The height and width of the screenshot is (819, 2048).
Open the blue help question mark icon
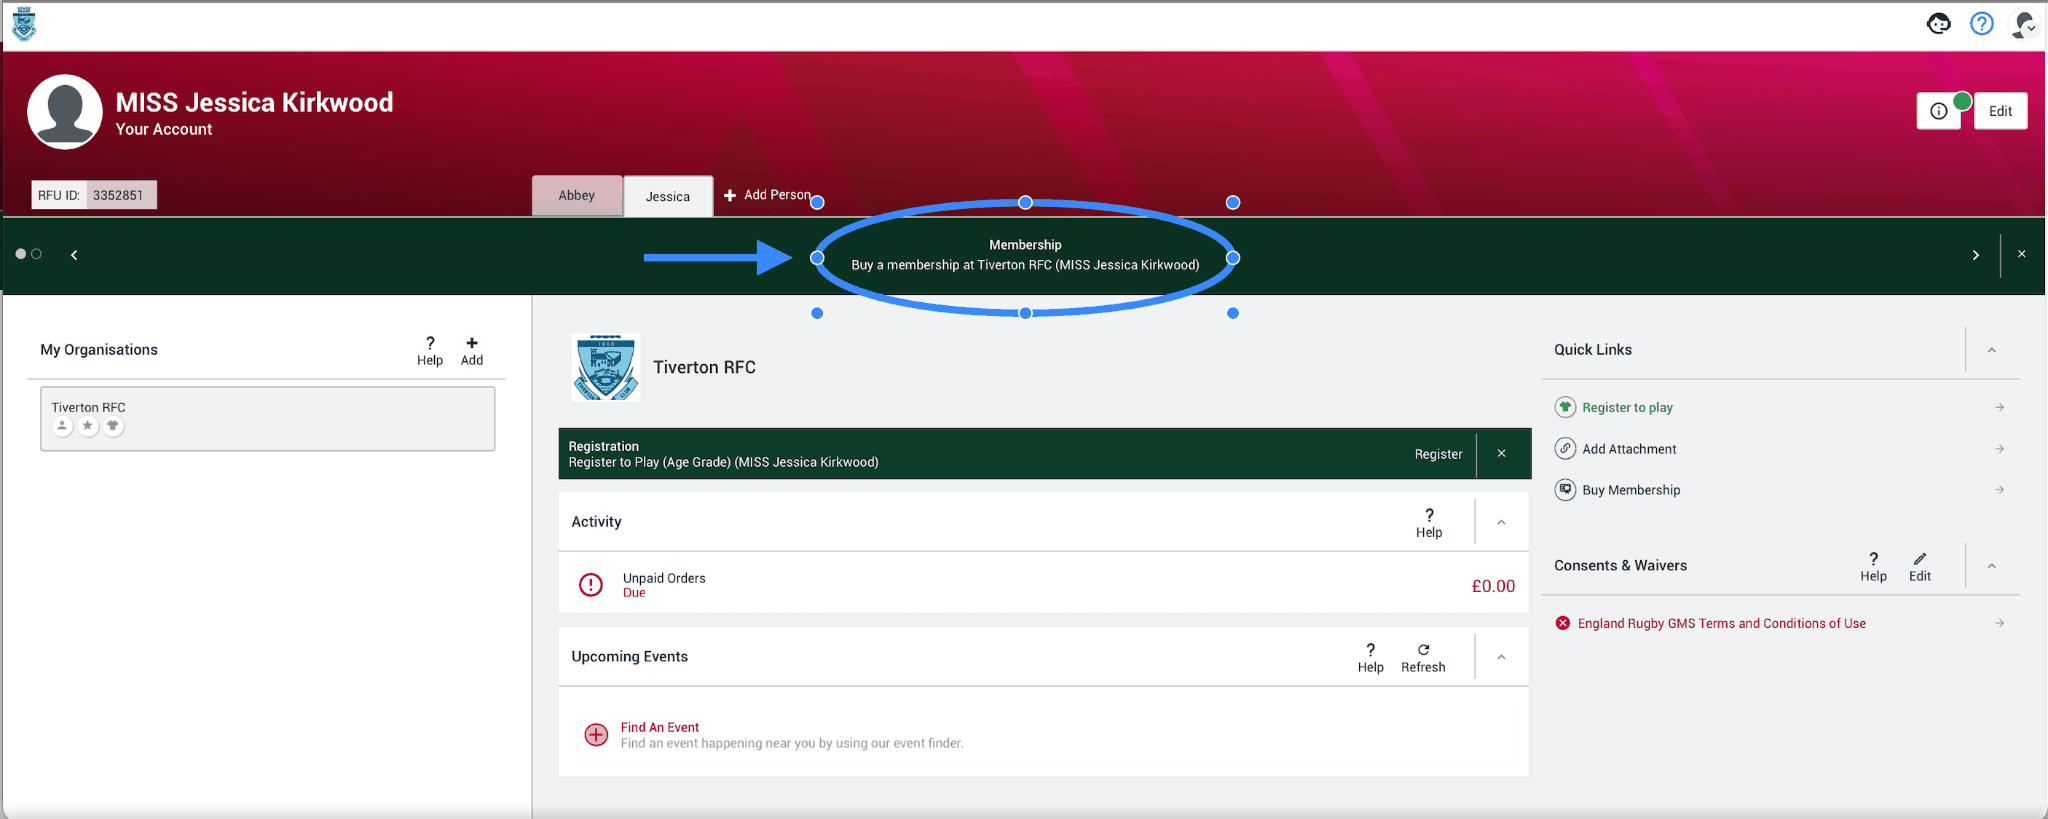click(x=1981, y=24)
